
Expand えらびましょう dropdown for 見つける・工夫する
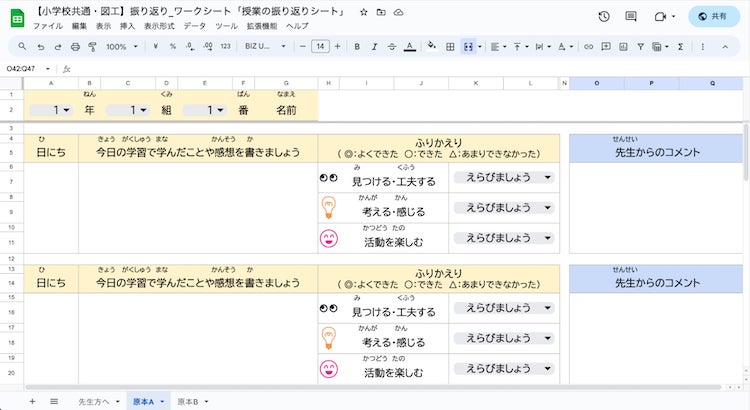547,178
